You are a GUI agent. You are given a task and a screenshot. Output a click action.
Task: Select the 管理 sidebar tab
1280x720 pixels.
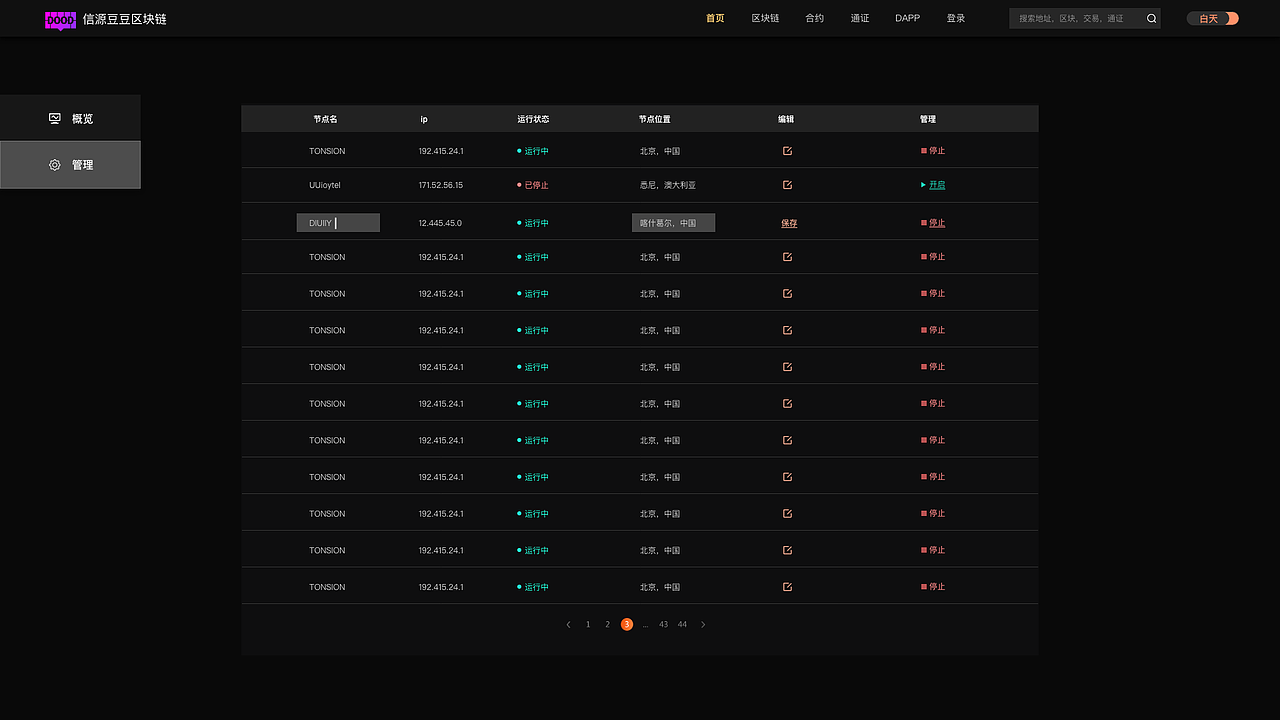(x=70, y=165)
